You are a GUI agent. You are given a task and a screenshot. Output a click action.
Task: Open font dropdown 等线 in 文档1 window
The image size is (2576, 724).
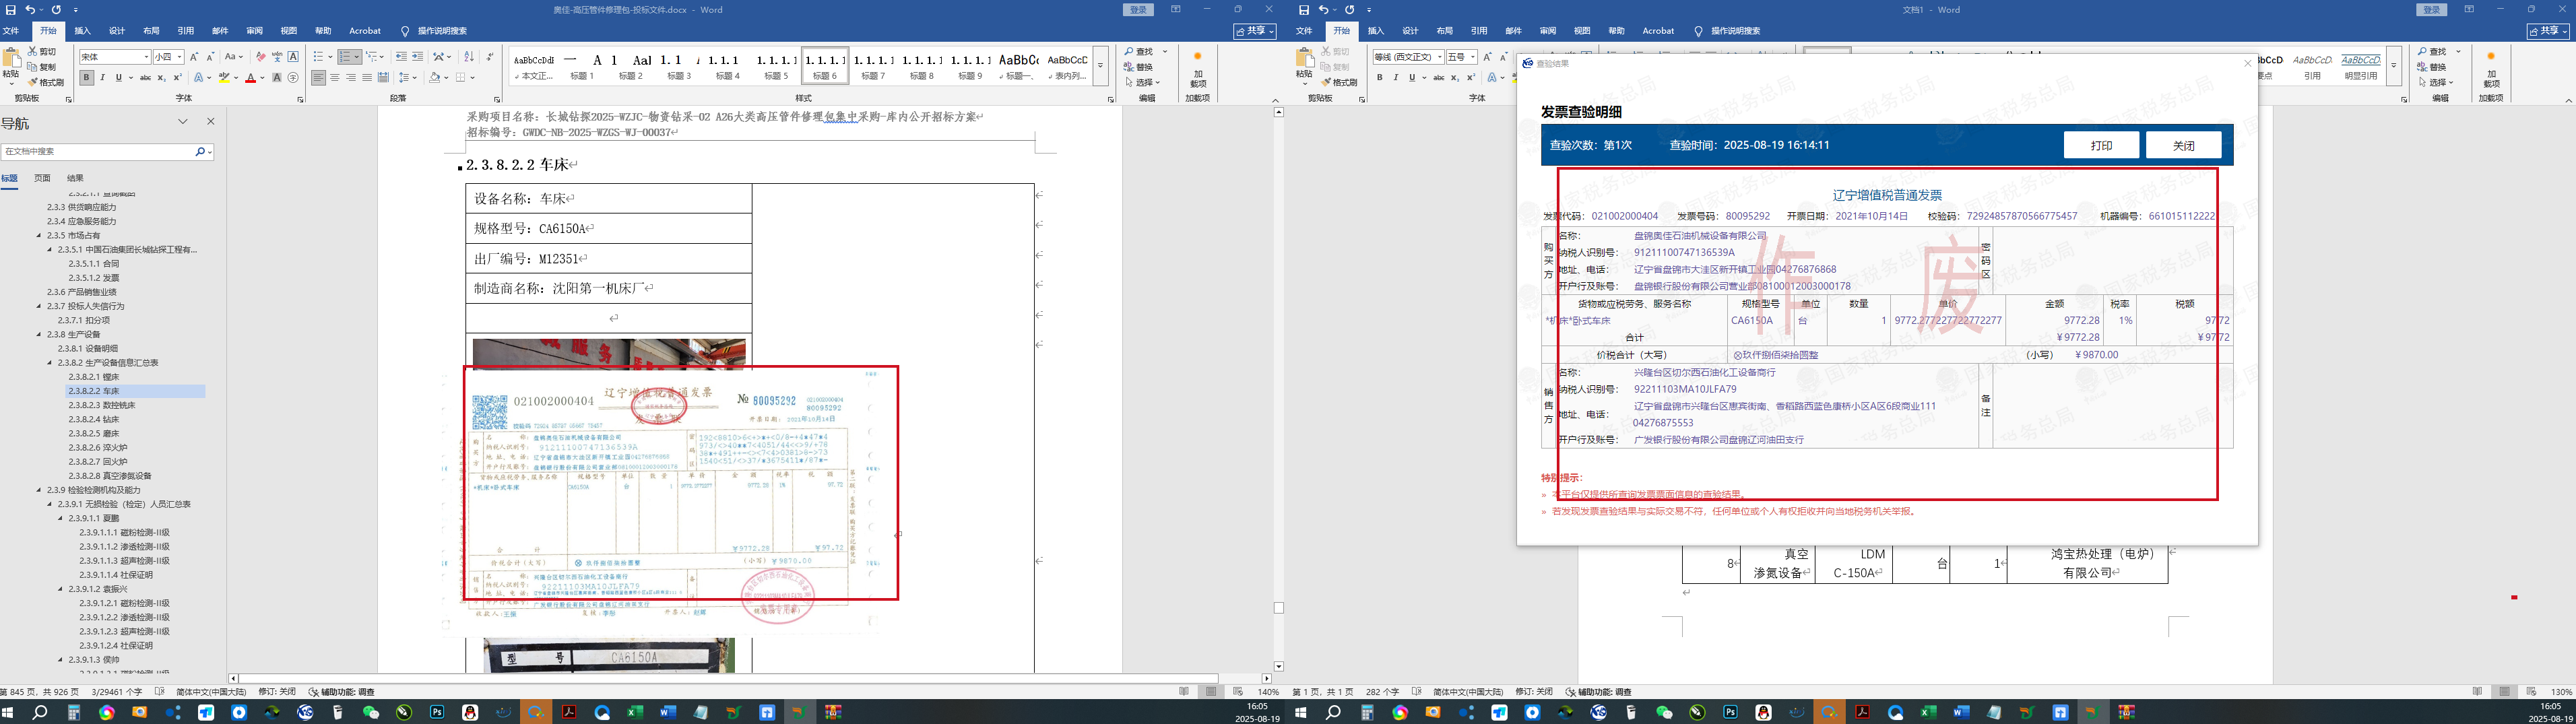pyautogui.click(x=1440, y=57)
